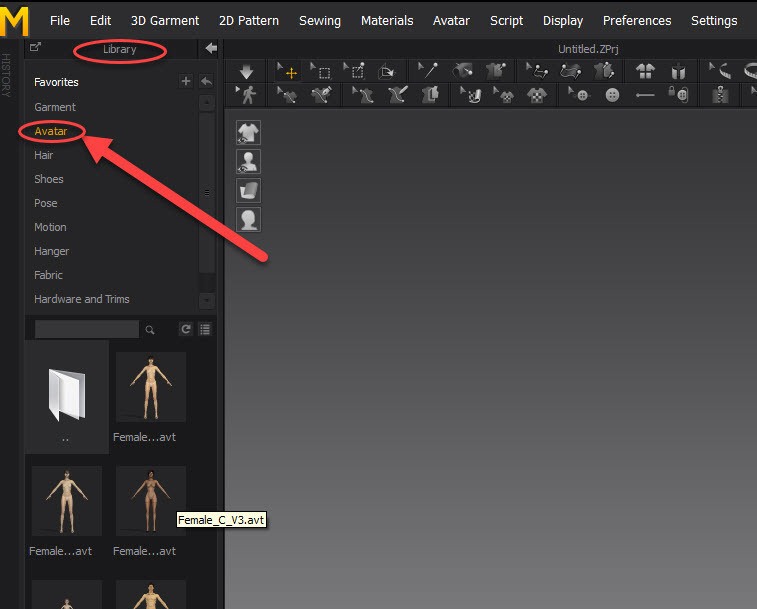Click the Favorites back arrow button

206,81
